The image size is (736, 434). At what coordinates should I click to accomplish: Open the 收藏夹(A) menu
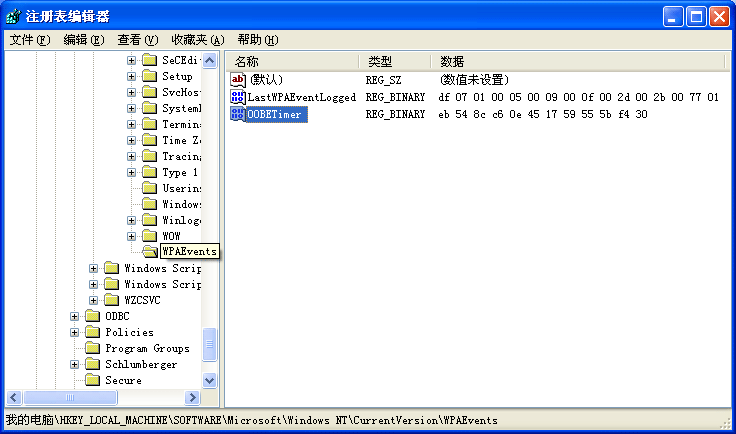point(197,40)
